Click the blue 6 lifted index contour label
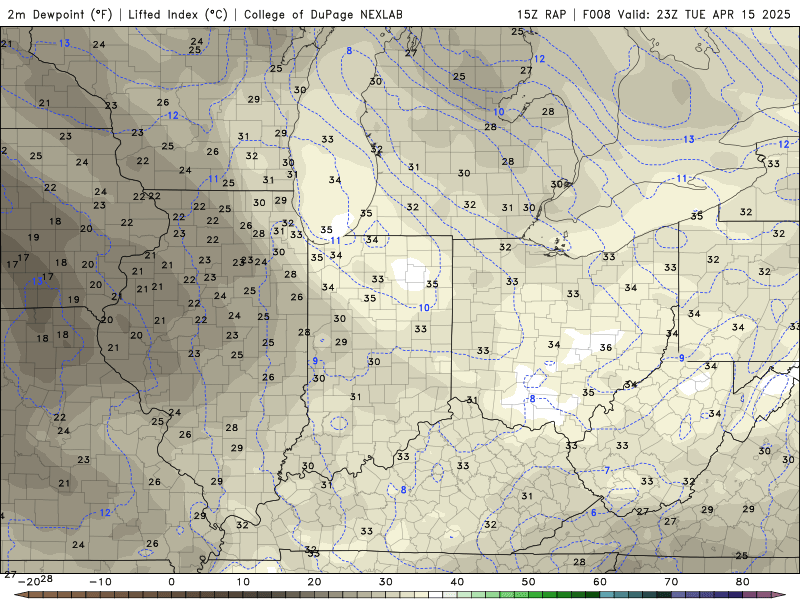 (x=593, y=513)
